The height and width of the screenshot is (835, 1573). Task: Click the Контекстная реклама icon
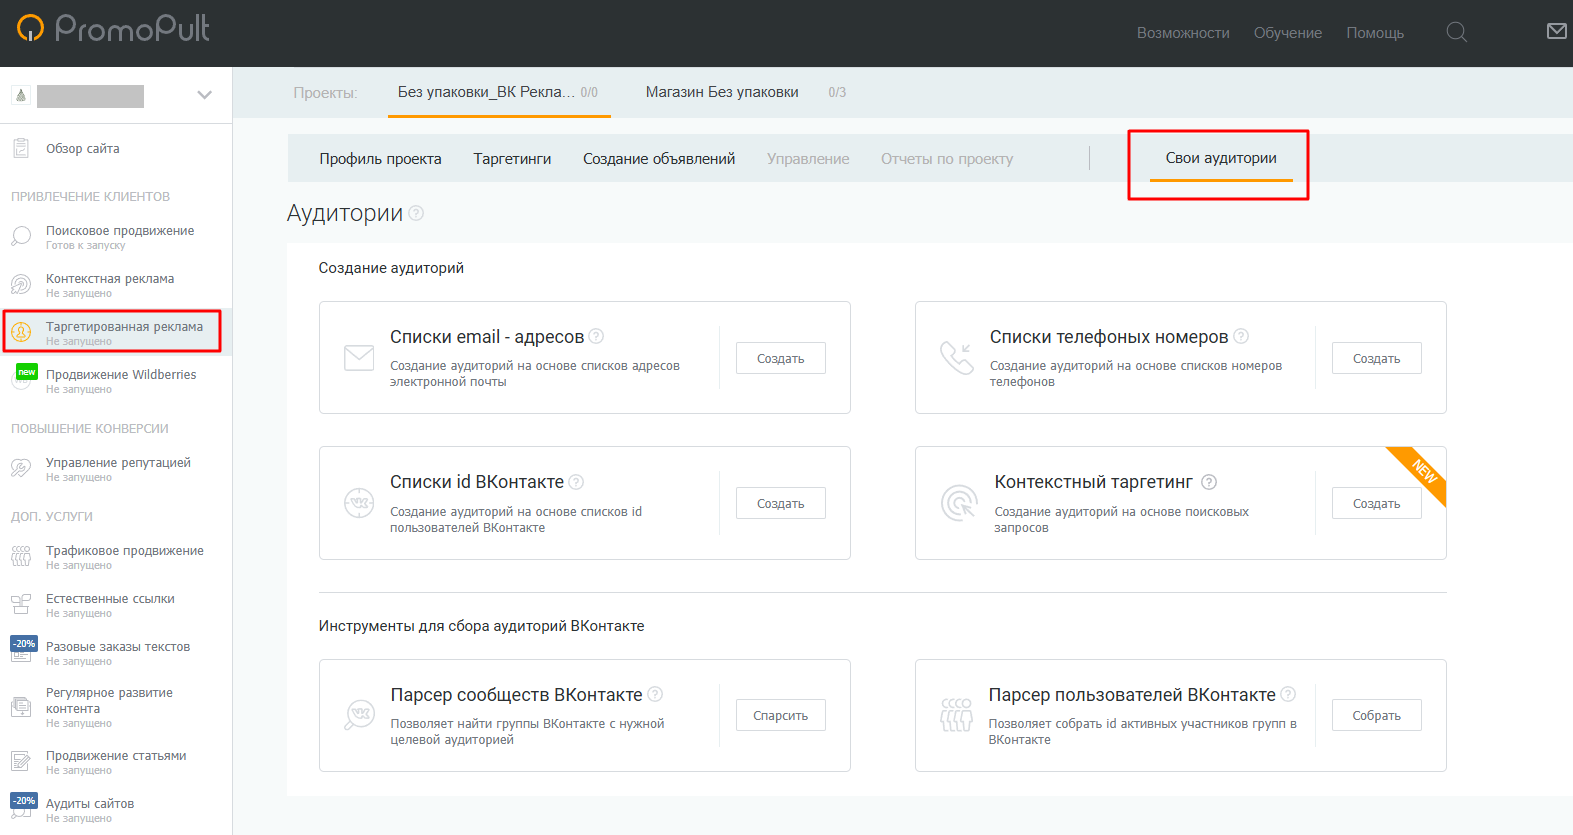(21, 285)
